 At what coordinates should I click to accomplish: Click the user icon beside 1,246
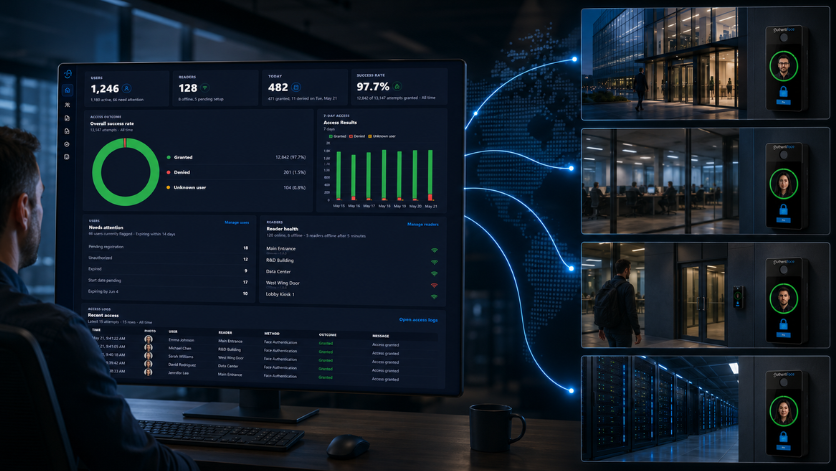click(127, 88)
